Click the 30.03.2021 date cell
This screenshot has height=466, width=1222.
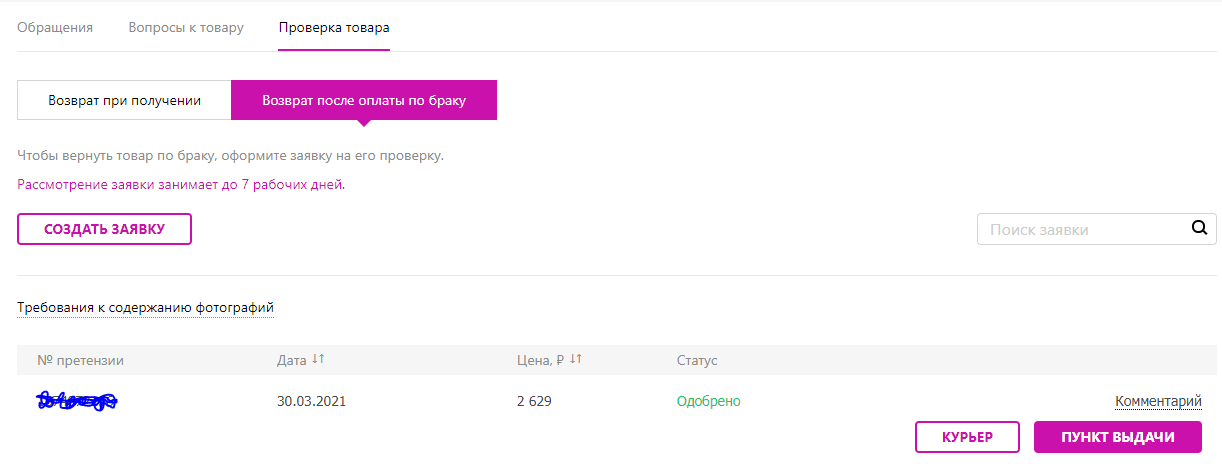click(311, 401)
